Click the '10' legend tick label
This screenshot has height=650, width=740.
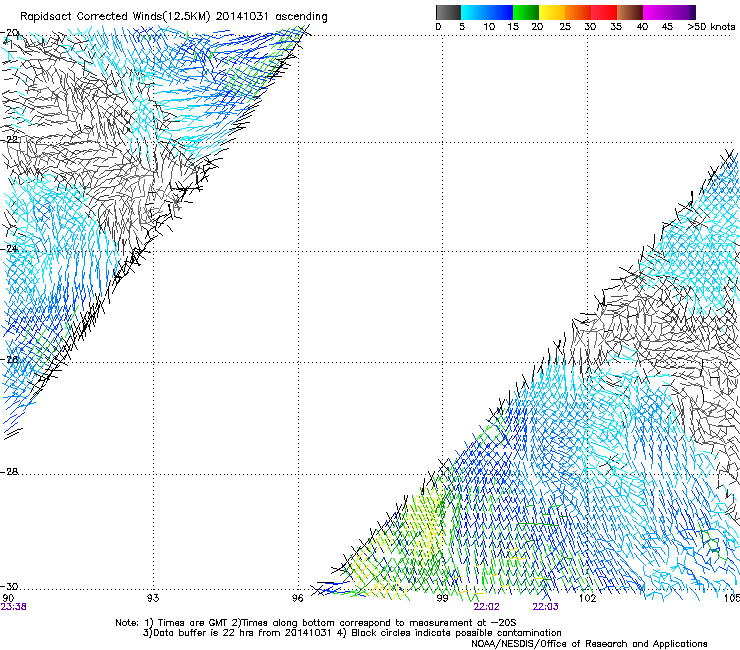pyautogui.click(x=489, y=27)
